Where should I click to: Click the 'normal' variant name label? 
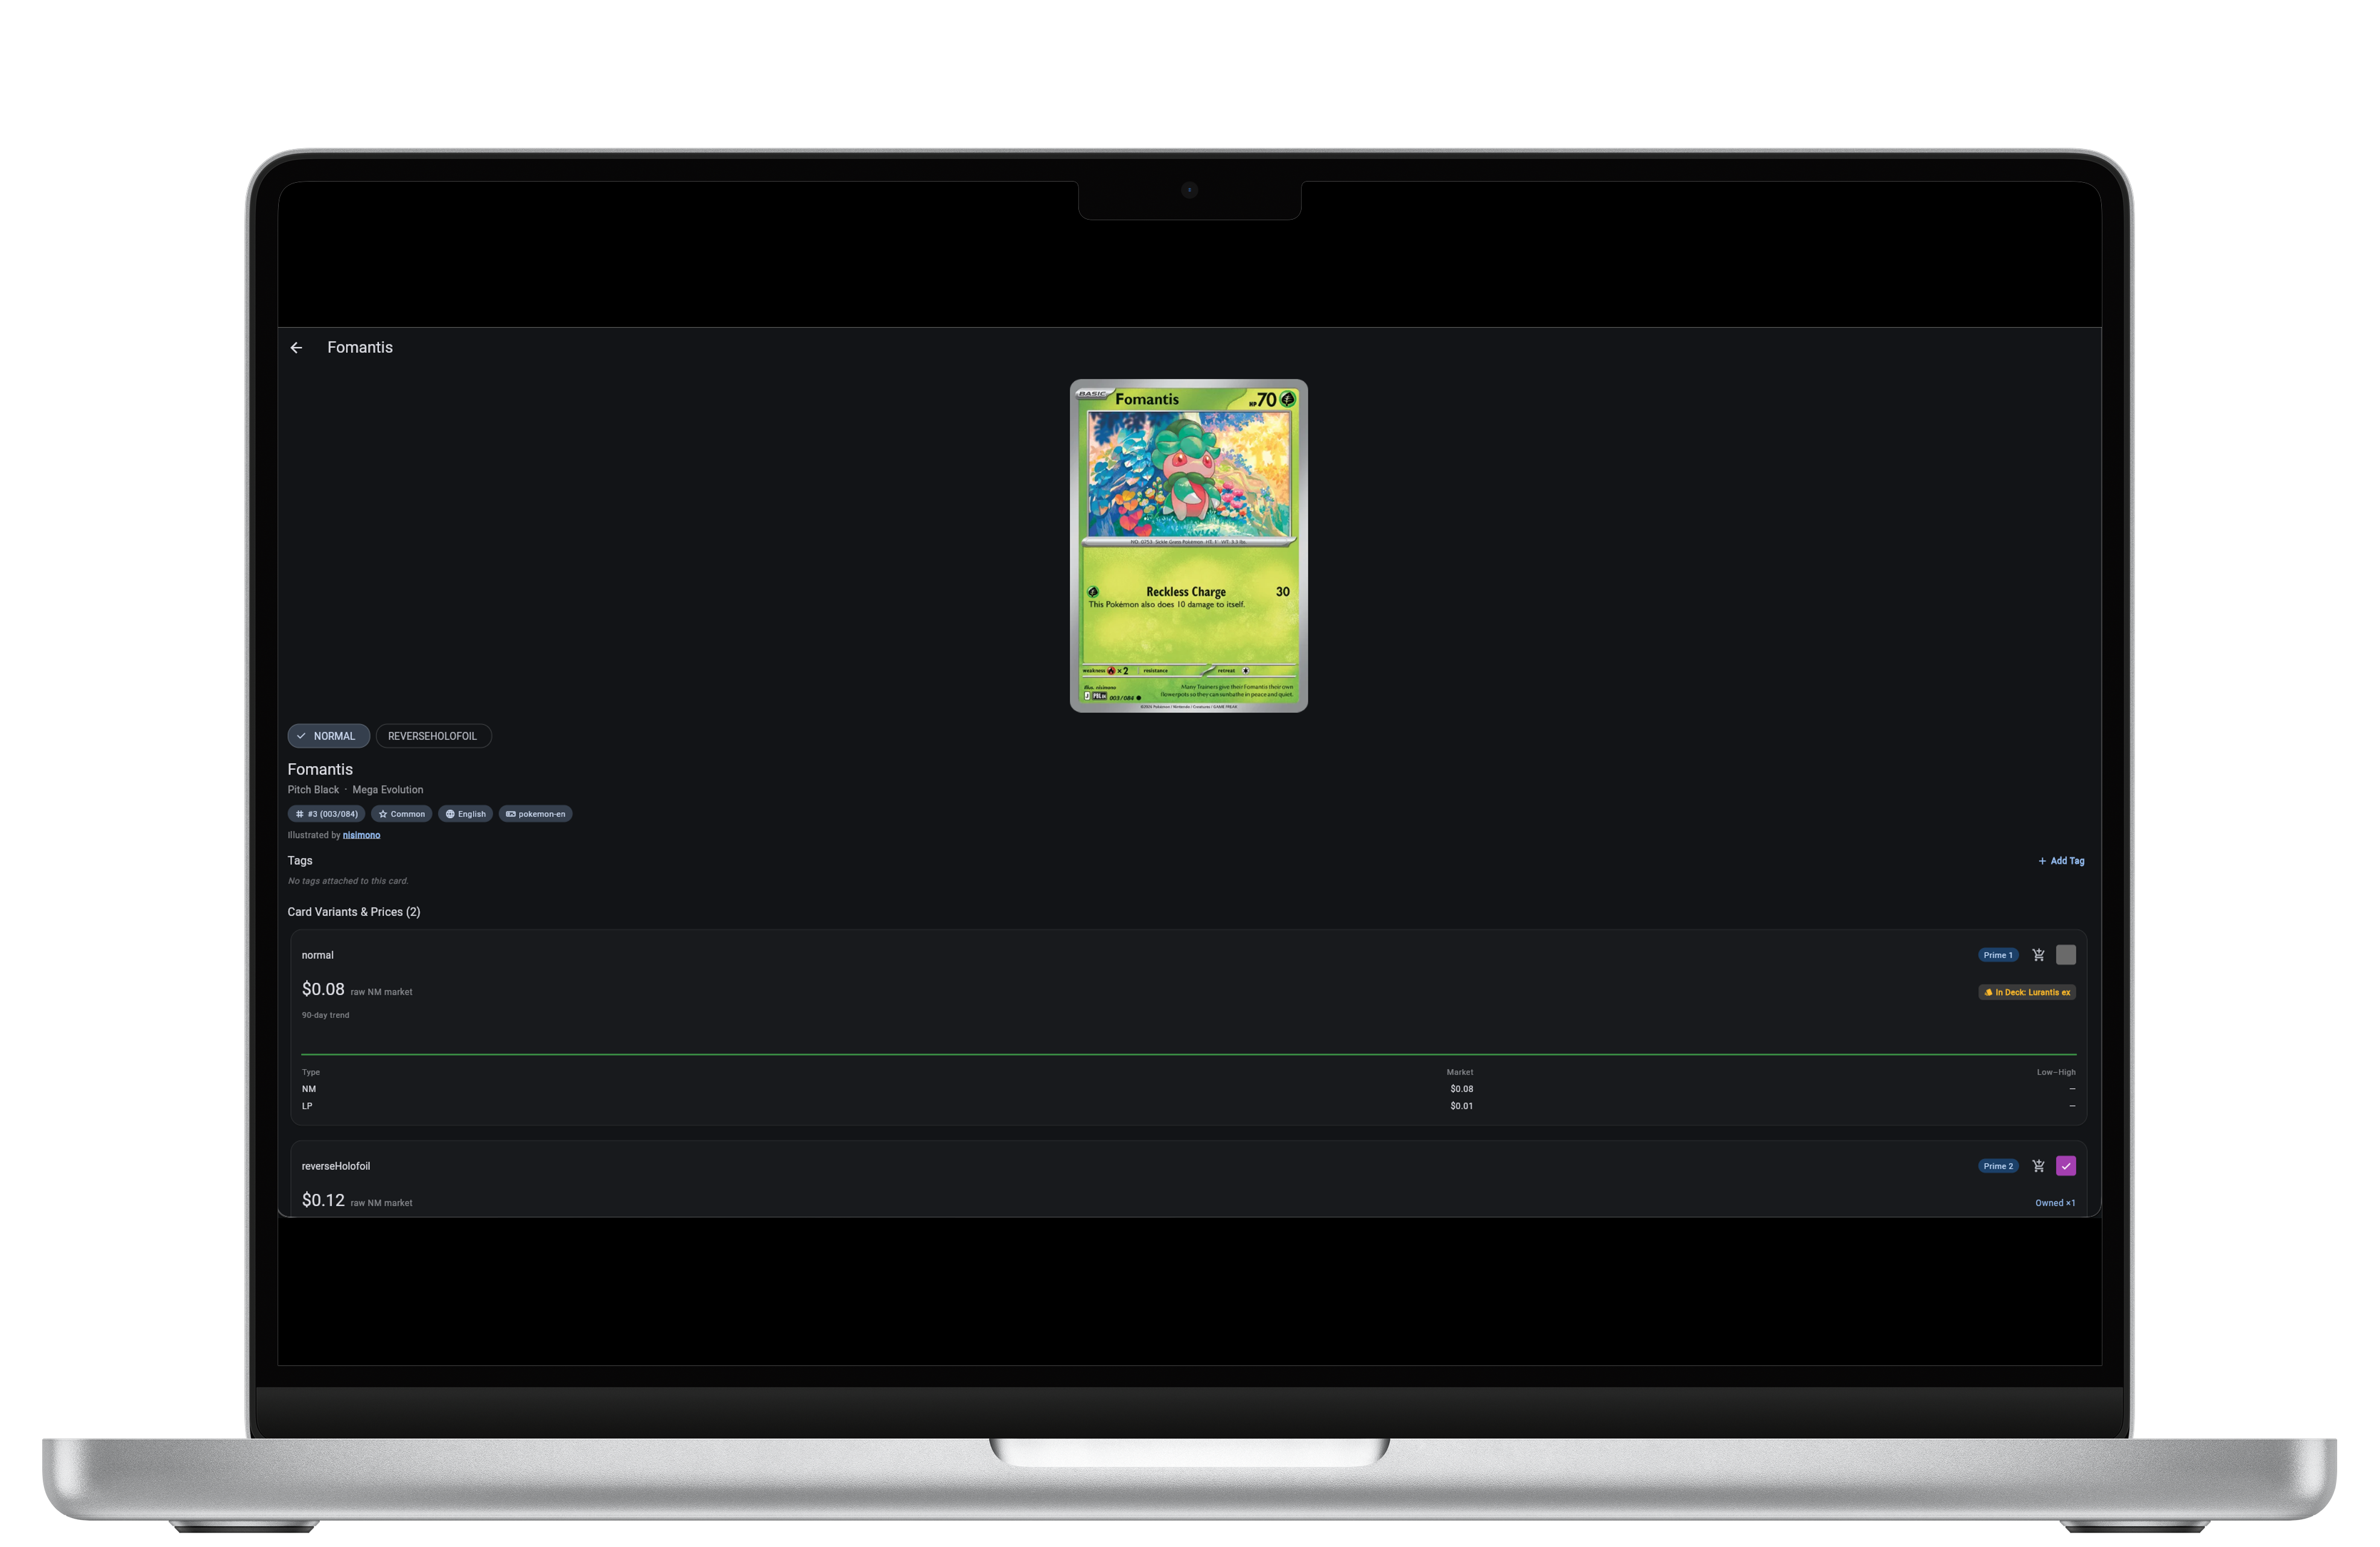click(x=318, y=955)
